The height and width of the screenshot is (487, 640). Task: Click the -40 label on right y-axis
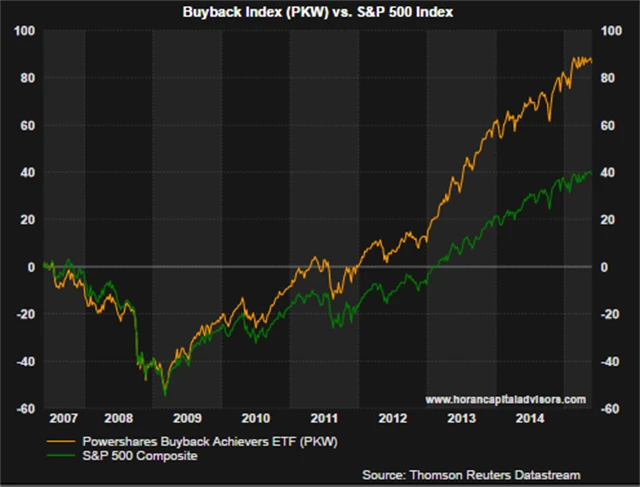pos(609,361)
